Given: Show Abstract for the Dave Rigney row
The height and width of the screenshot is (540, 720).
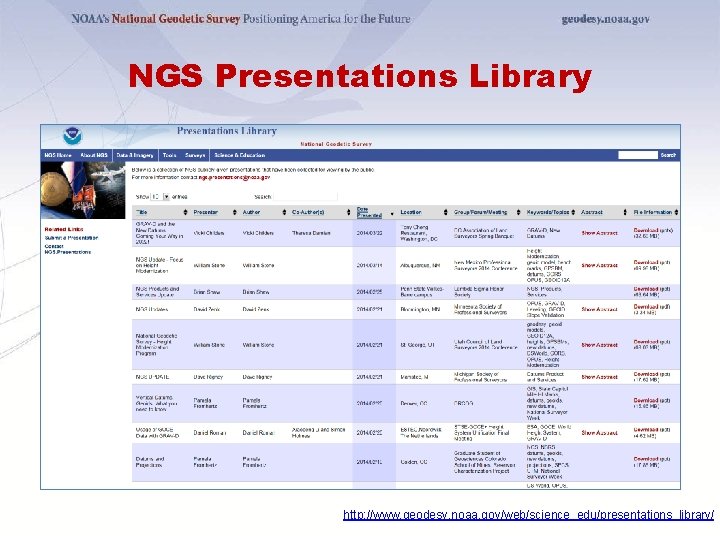Looking at the screenshot, I should (599, 377).
